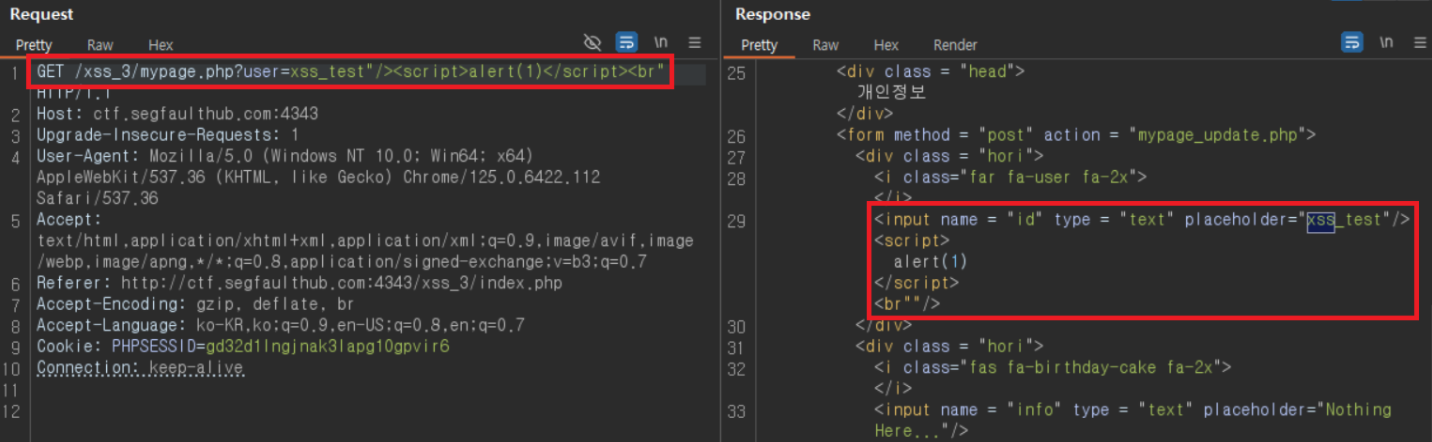Screen dimensions: 1432x442
Task: Click the Response panel title
Action: click(x=773, y=14)
